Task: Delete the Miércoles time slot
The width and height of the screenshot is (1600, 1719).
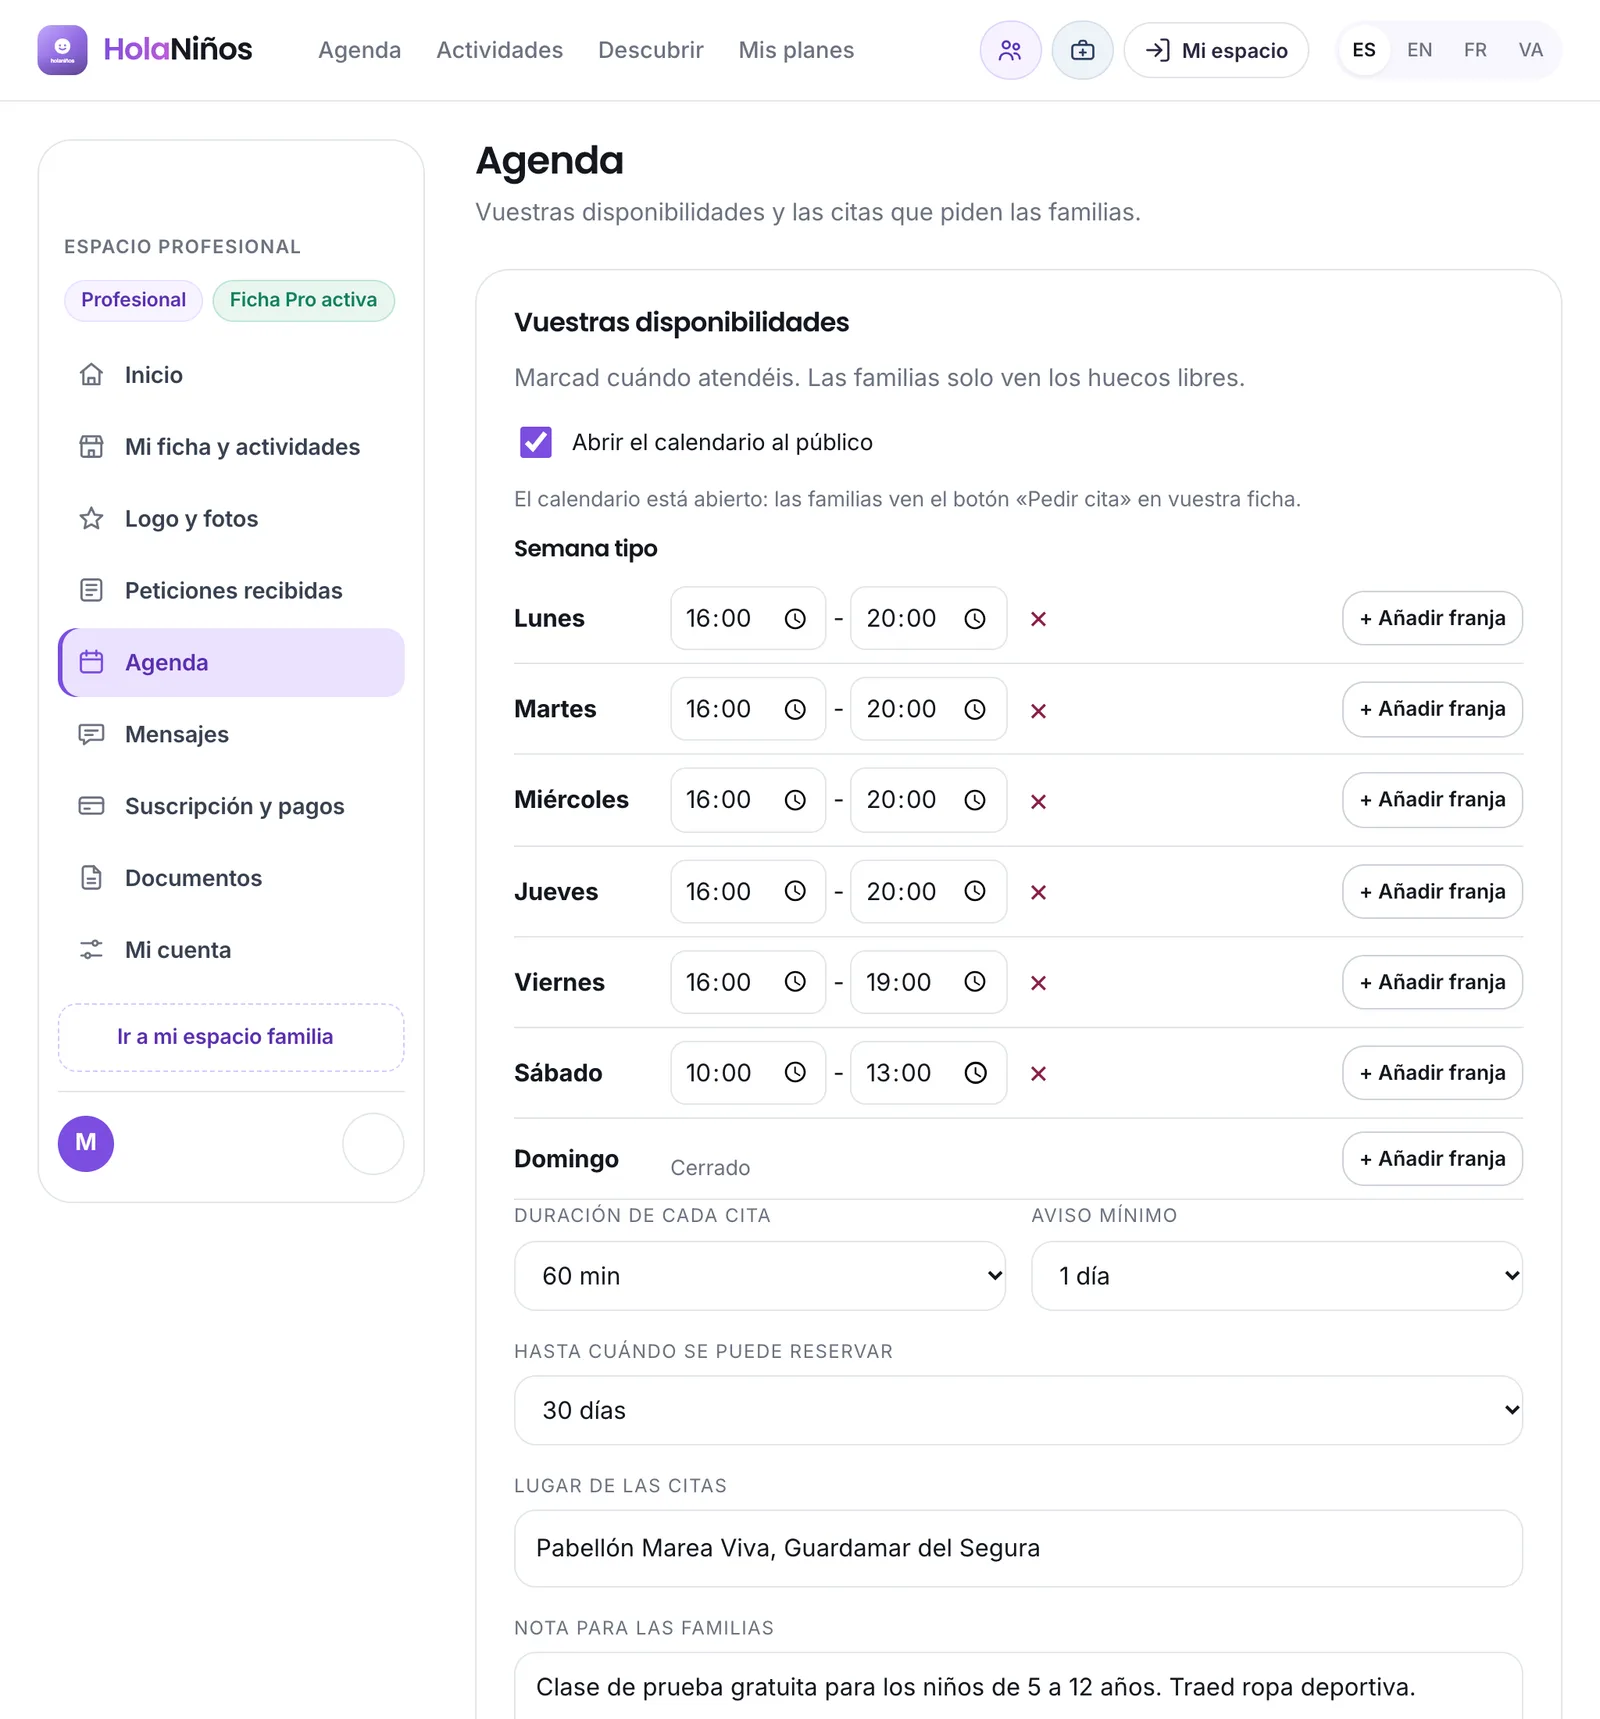Action: pos(1038,801)
